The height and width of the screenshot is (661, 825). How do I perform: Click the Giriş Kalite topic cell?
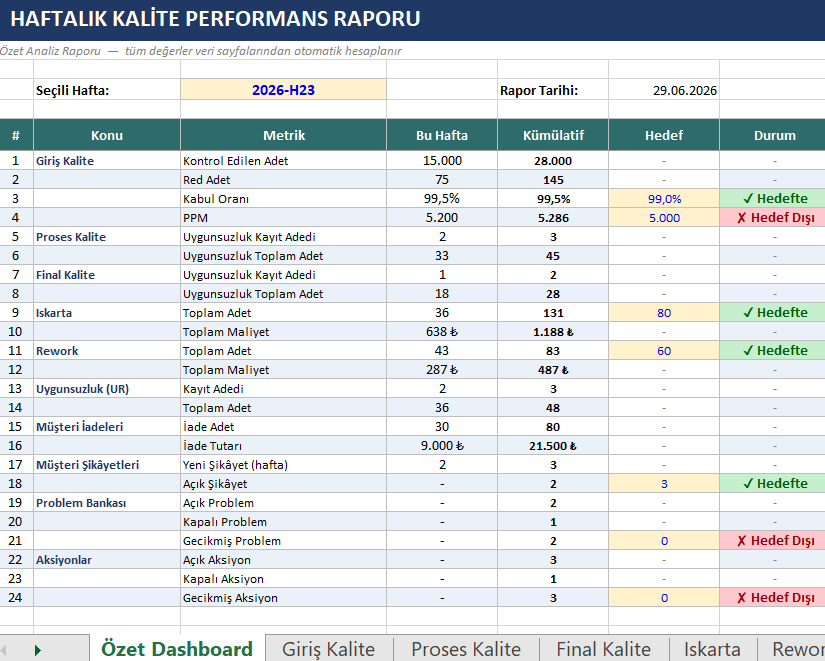click(x=107, y=161)
